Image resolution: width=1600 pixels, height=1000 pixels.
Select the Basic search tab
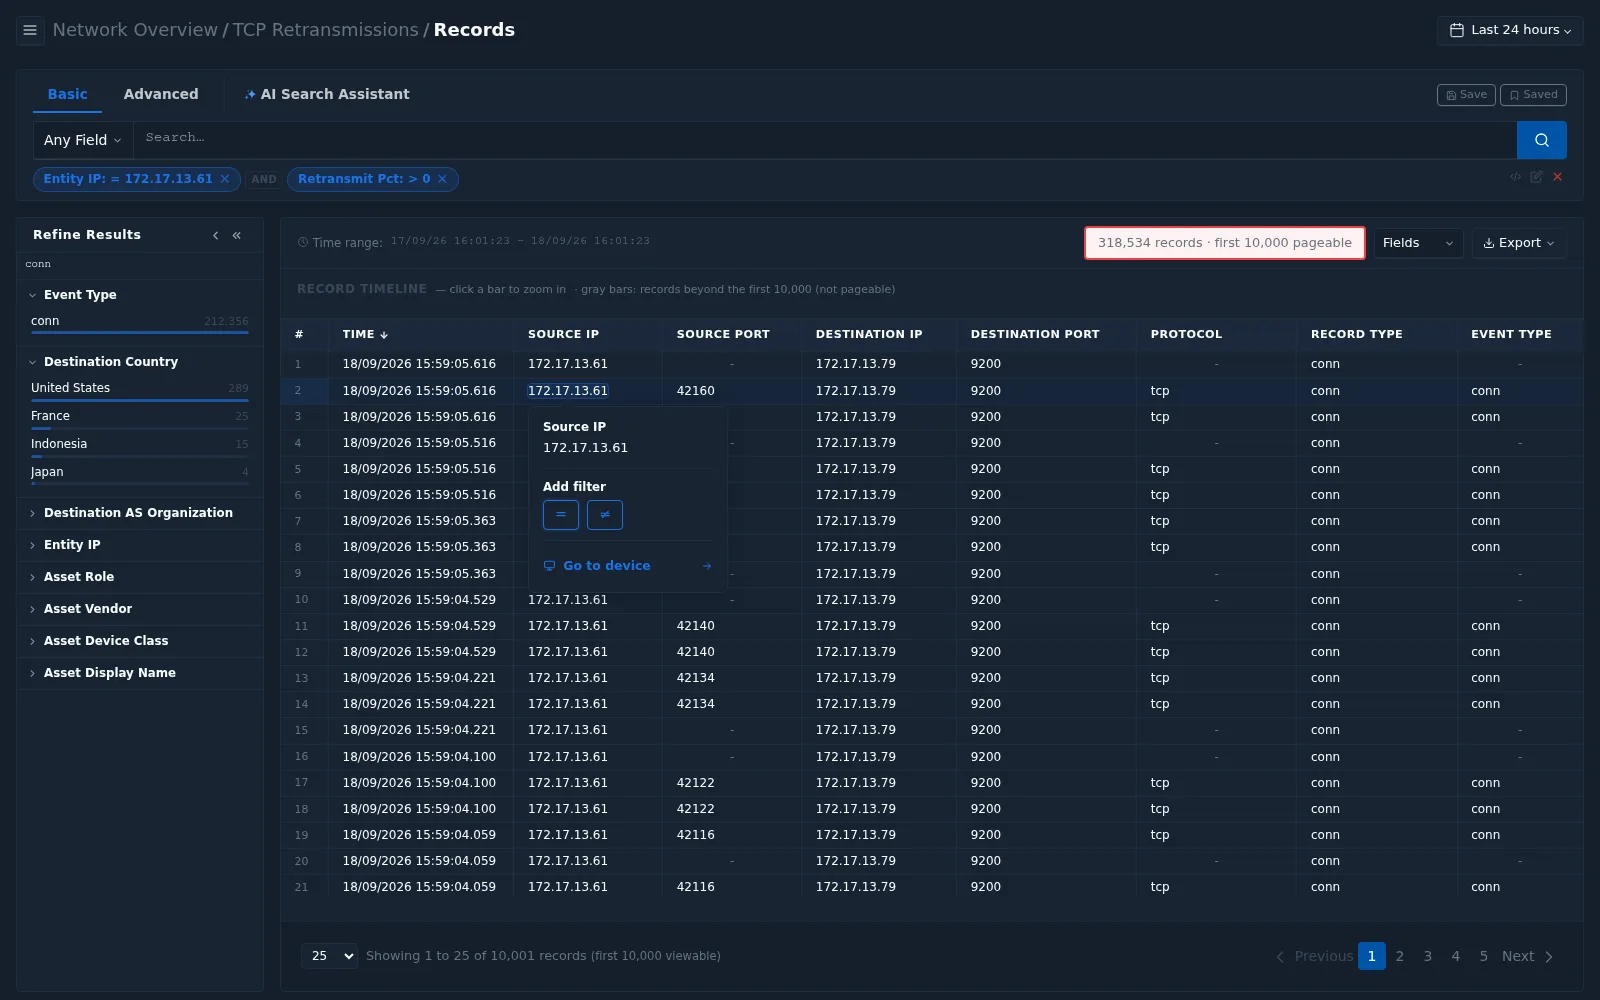[68, 94]
